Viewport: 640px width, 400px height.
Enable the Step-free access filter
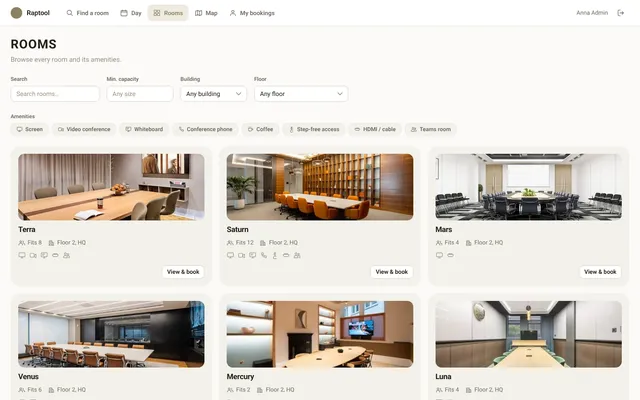[x=314, y=129]
